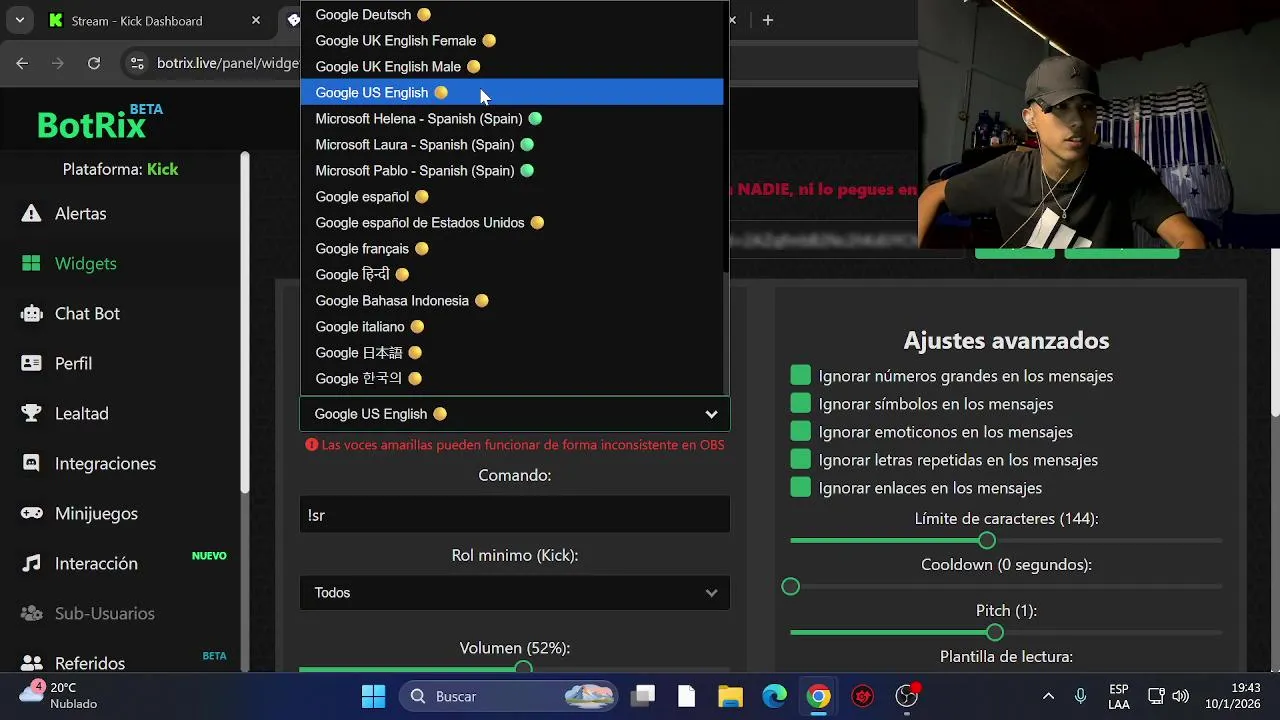Image resolution: width=1280 pixels, height=720 pixels.
Task: Open the weather widget showing 20°C
Action: tap(60, 695)
